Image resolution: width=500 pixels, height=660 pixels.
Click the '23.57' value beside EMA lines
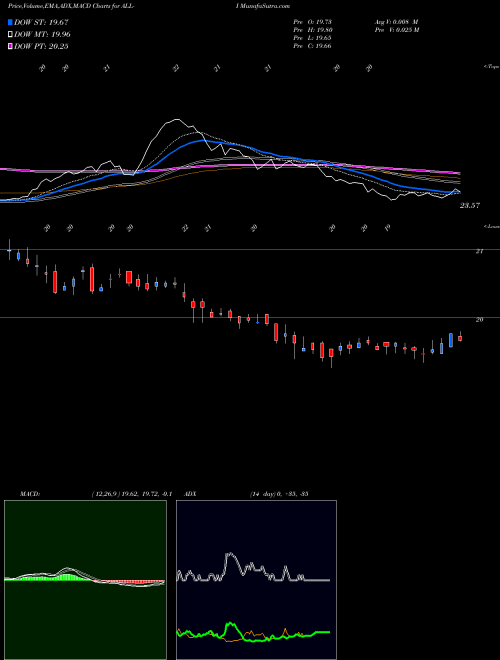pyautogui.click(x=470, y=205)
